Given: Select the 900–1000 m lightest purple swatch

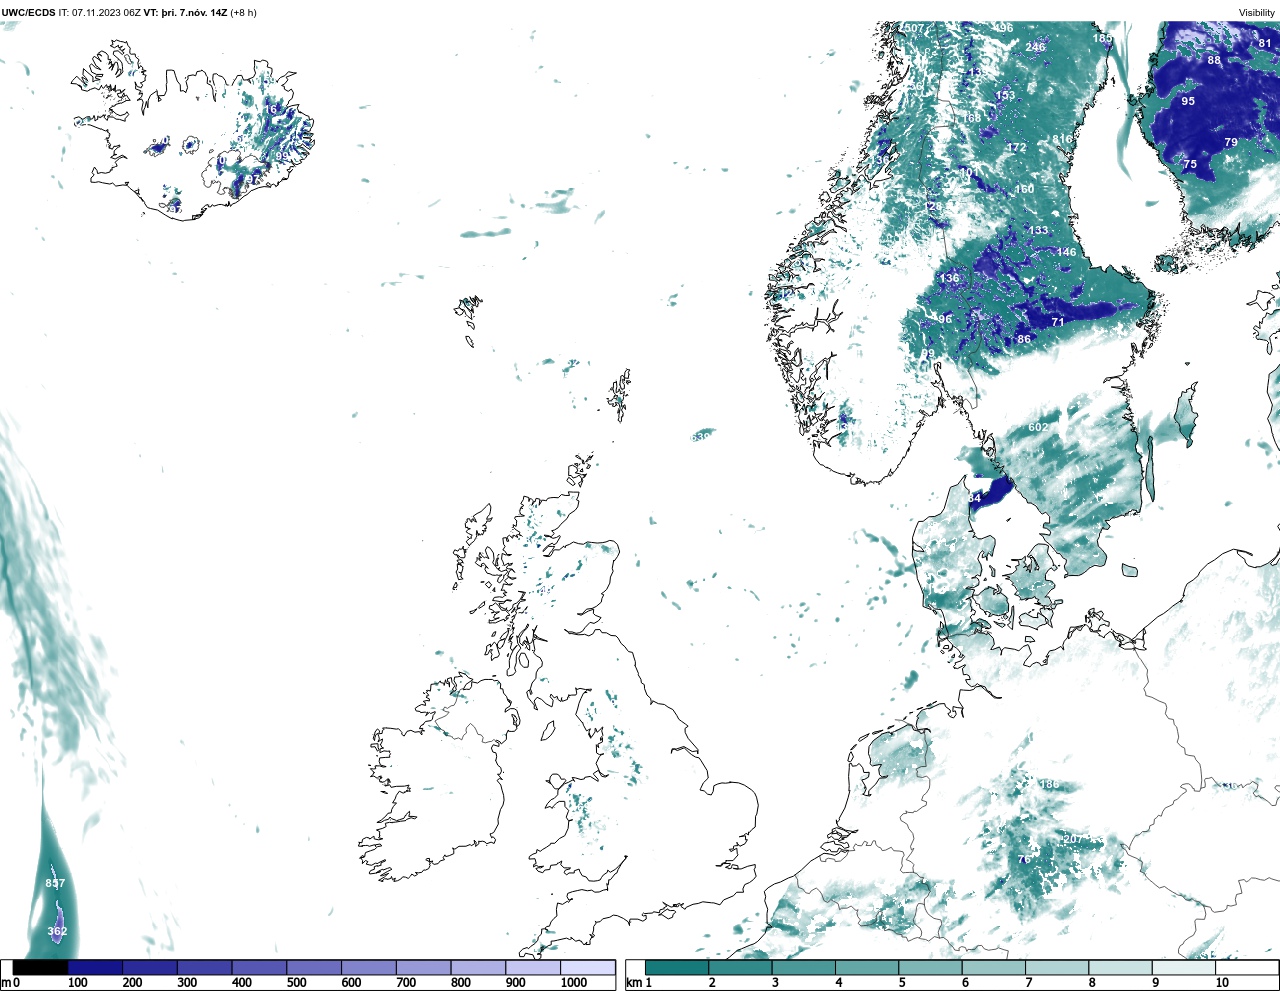Looking at the screenshot, I should (533, 967).
